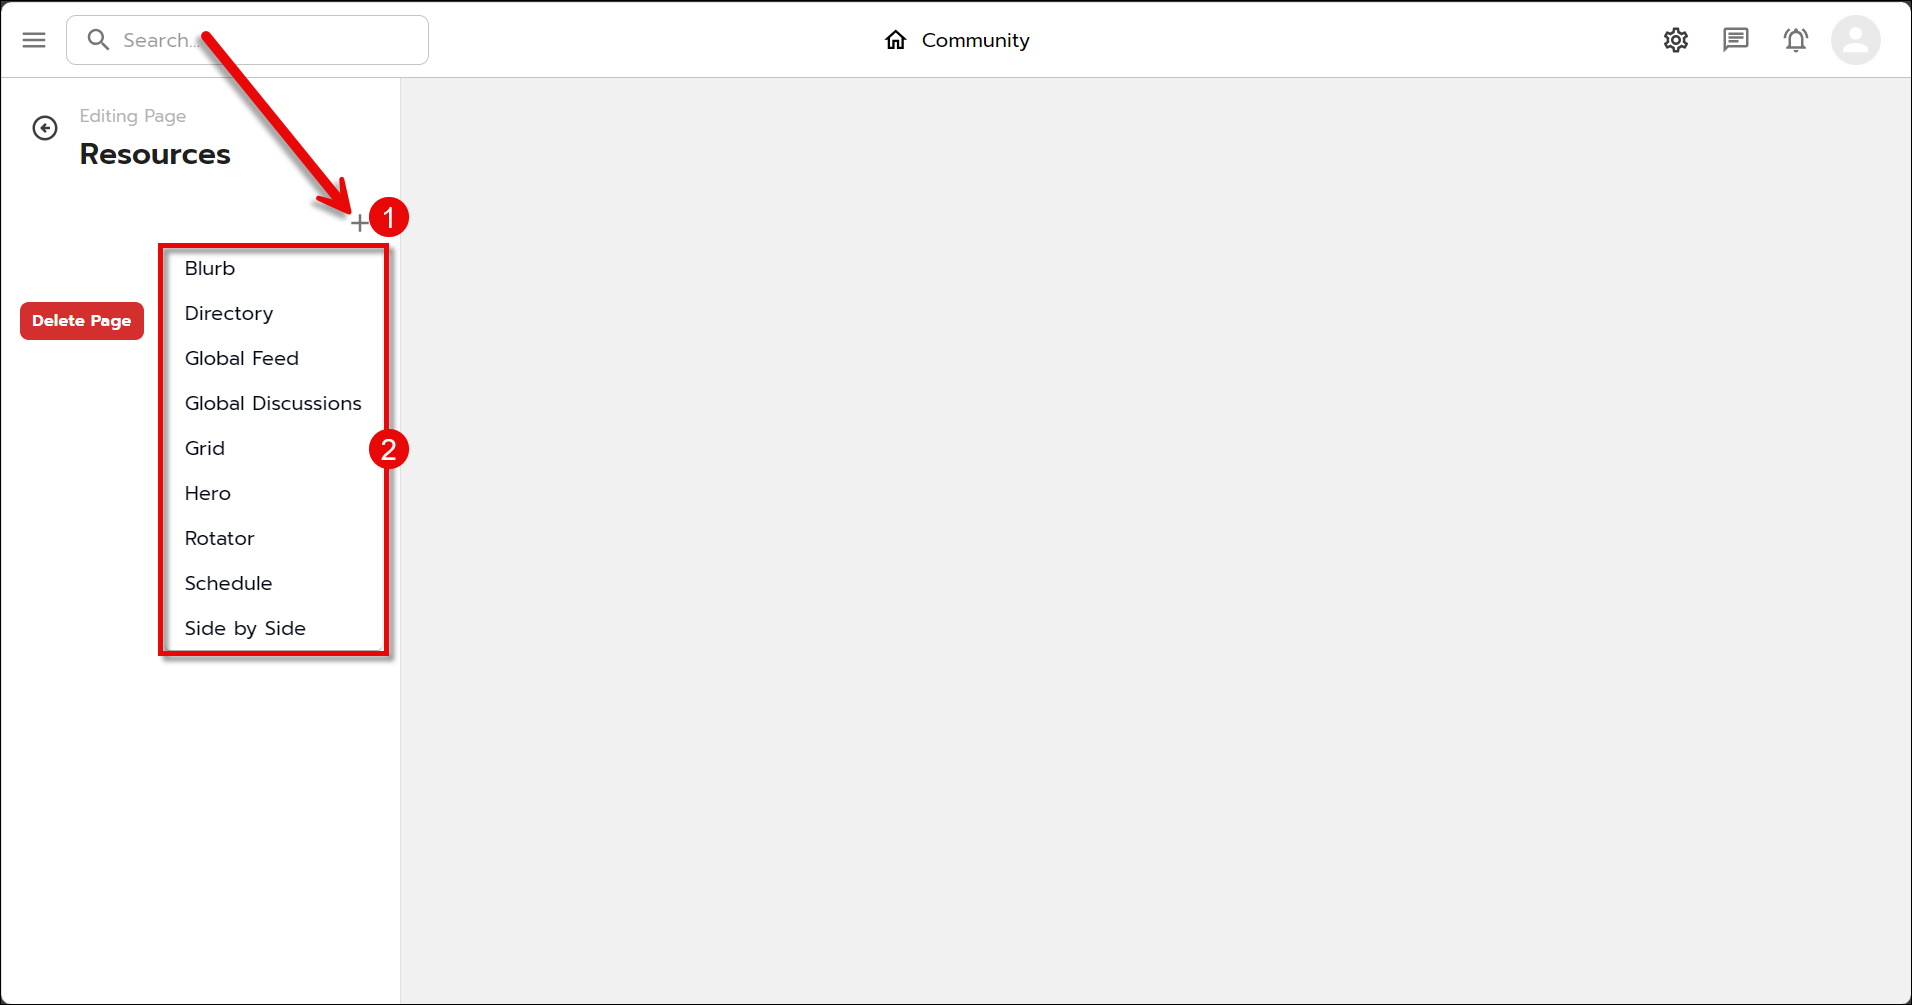Screen dimensions: 1912x1005
Task: Pick Global Discussions from the list
Action: tap(273, 403)
